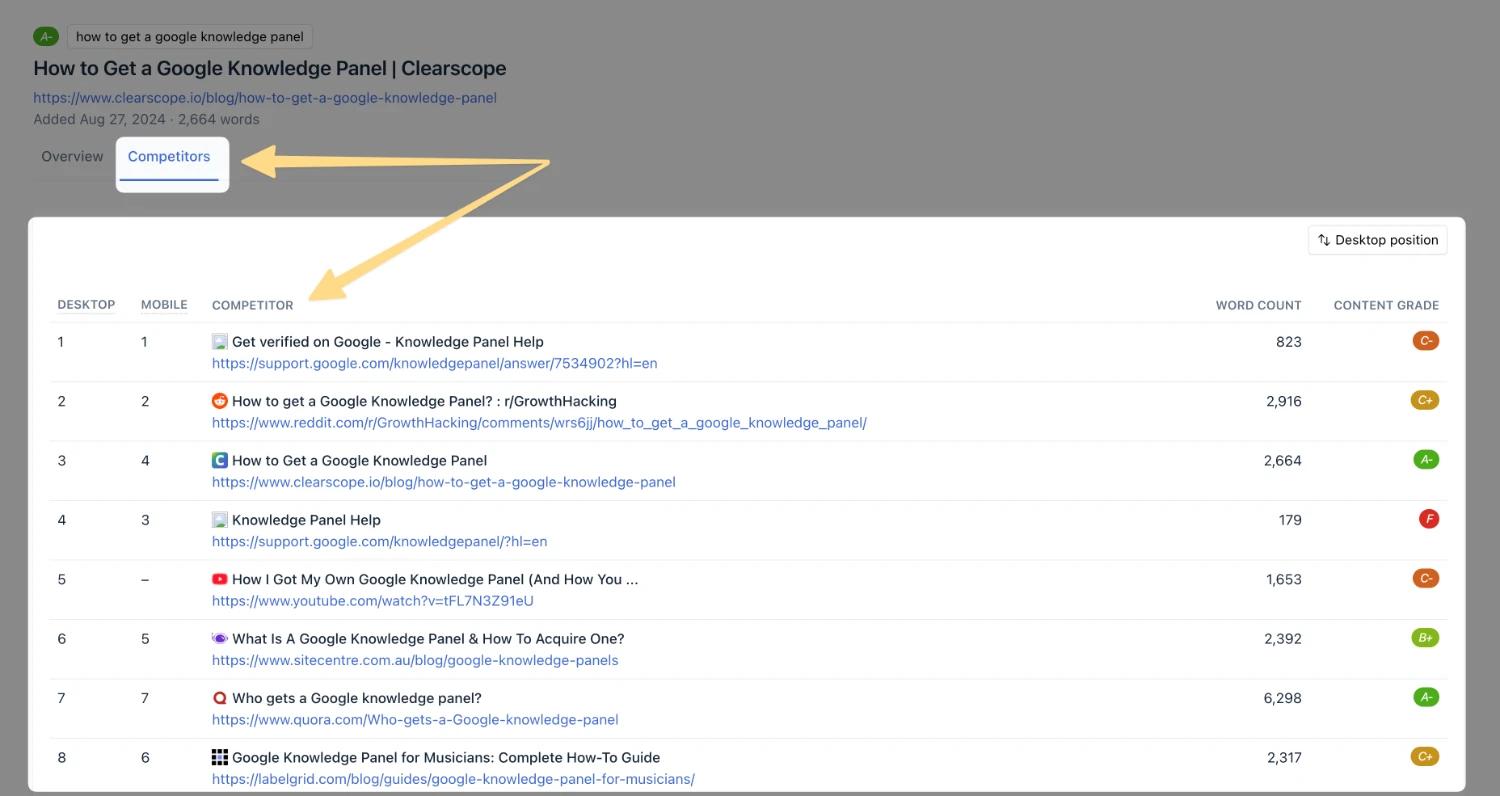Viewport: 1500px width, 796px height.
Task: Click the row title 'How to Get a Google Knowledge Panel'
Action: tap(360, 461)
